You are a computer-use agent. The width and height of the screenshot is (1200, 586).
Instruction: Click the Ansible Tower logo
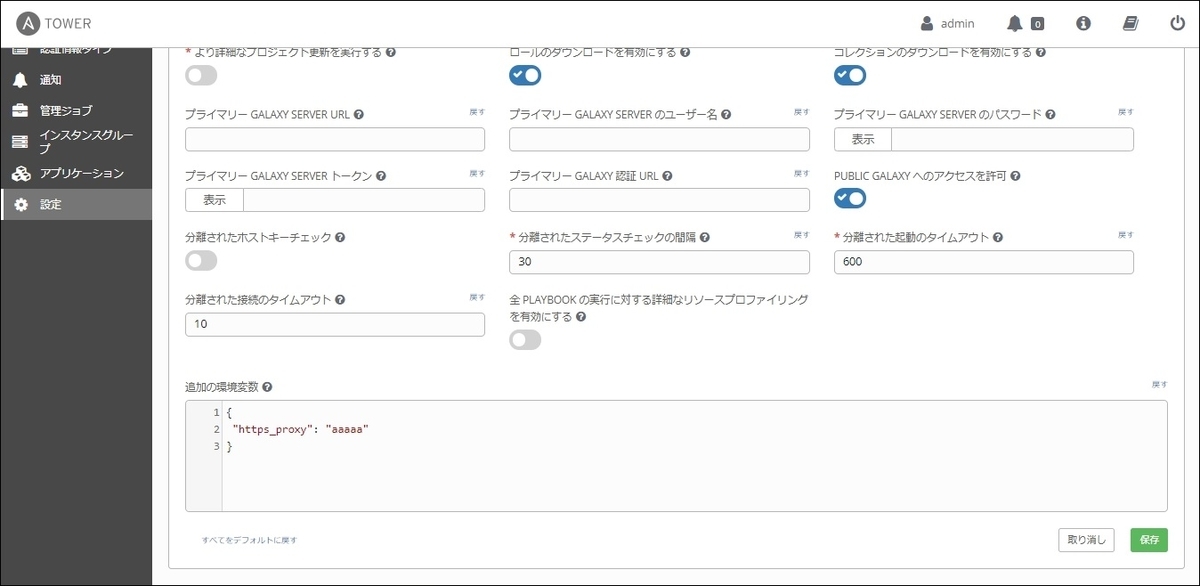(54, 23)
